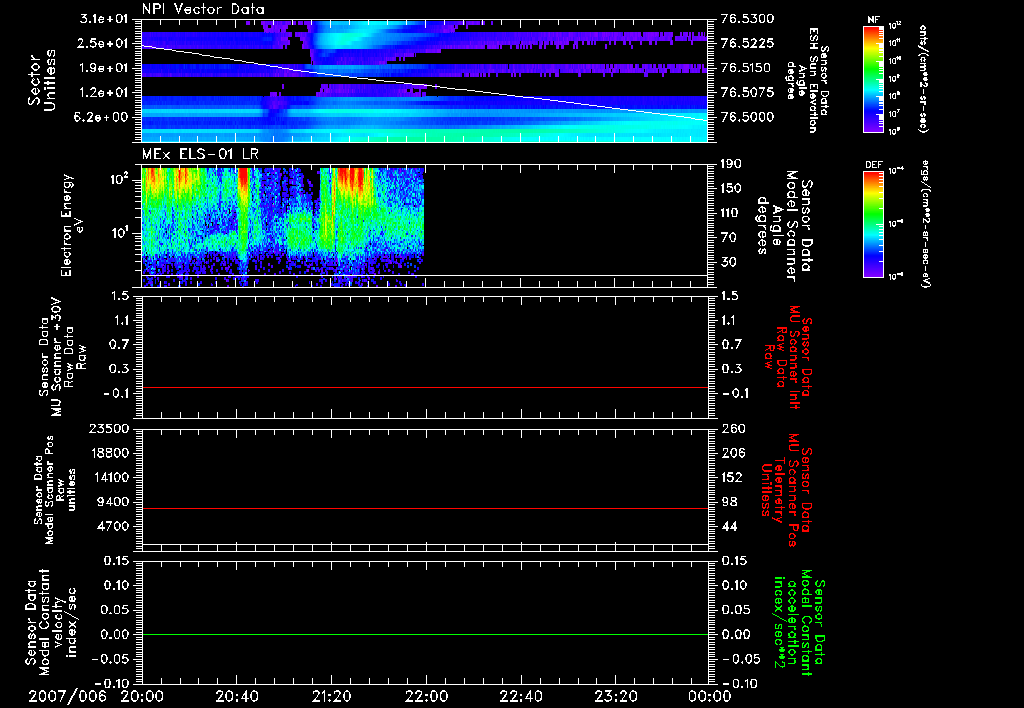Click the red scanner position line
Screen dimensions: 1024x708
[x=426, y=509]
